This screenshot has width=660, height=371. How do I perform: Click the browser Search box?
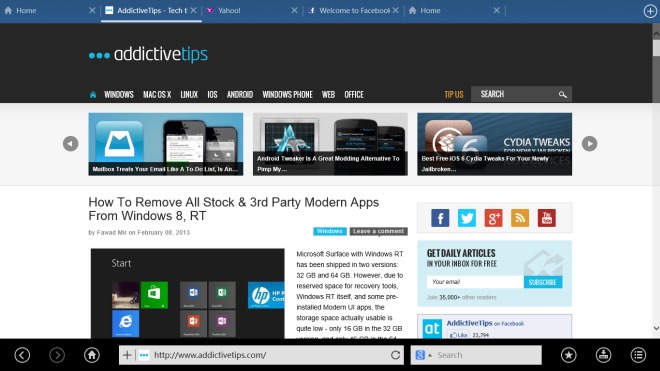coord(476,355)
